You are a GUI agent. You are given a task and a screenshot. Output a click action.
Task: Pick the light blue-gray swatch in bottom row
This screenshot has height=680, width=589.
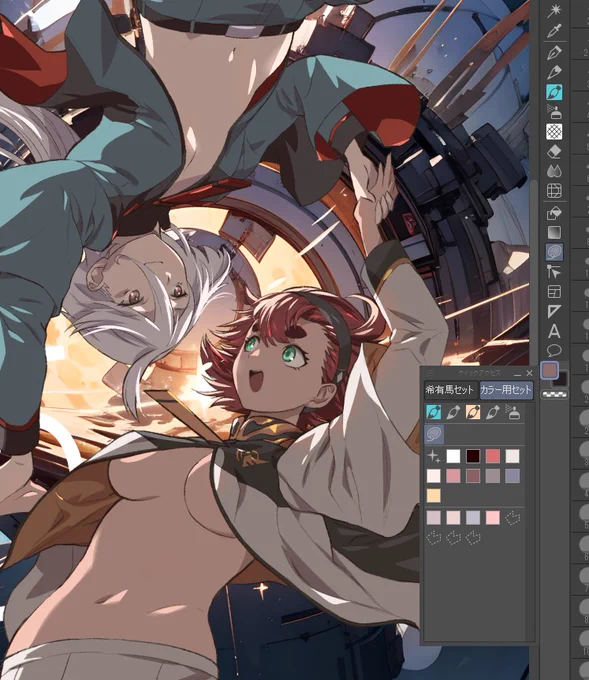(473, 517)
